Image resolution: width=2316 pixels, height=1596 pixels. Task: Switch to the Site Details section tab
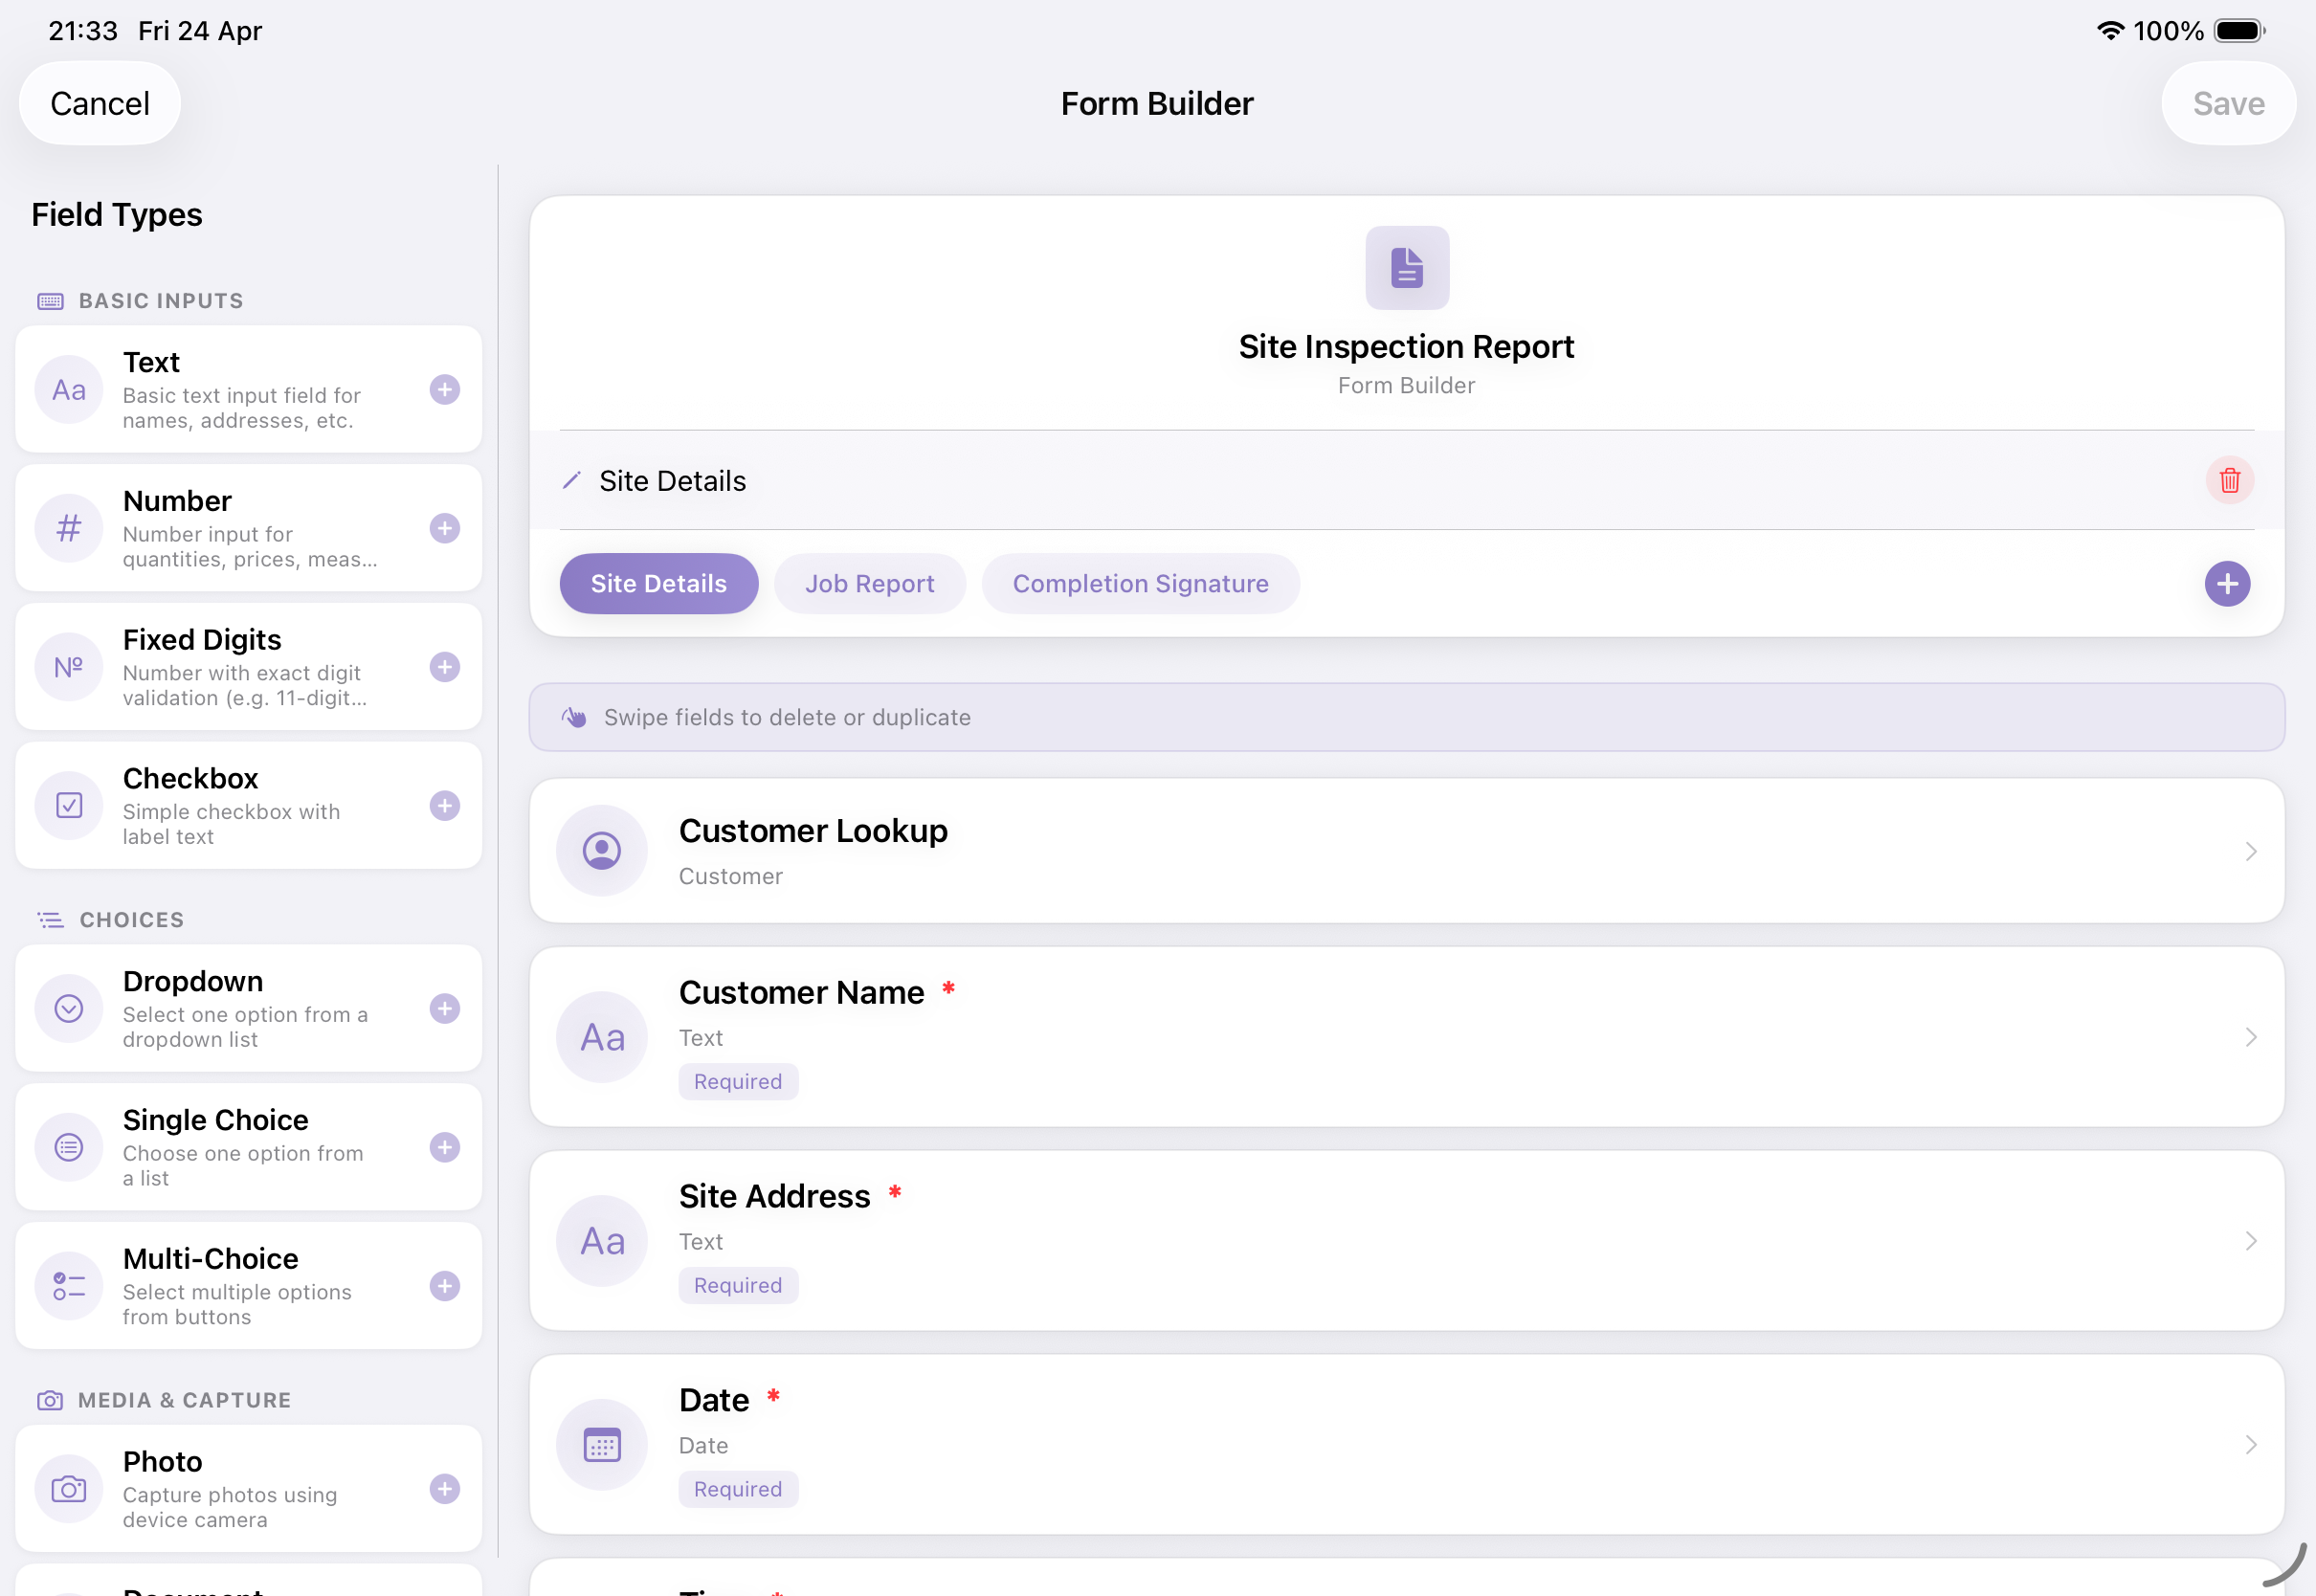pyautogui.click(x=659, y=584)
